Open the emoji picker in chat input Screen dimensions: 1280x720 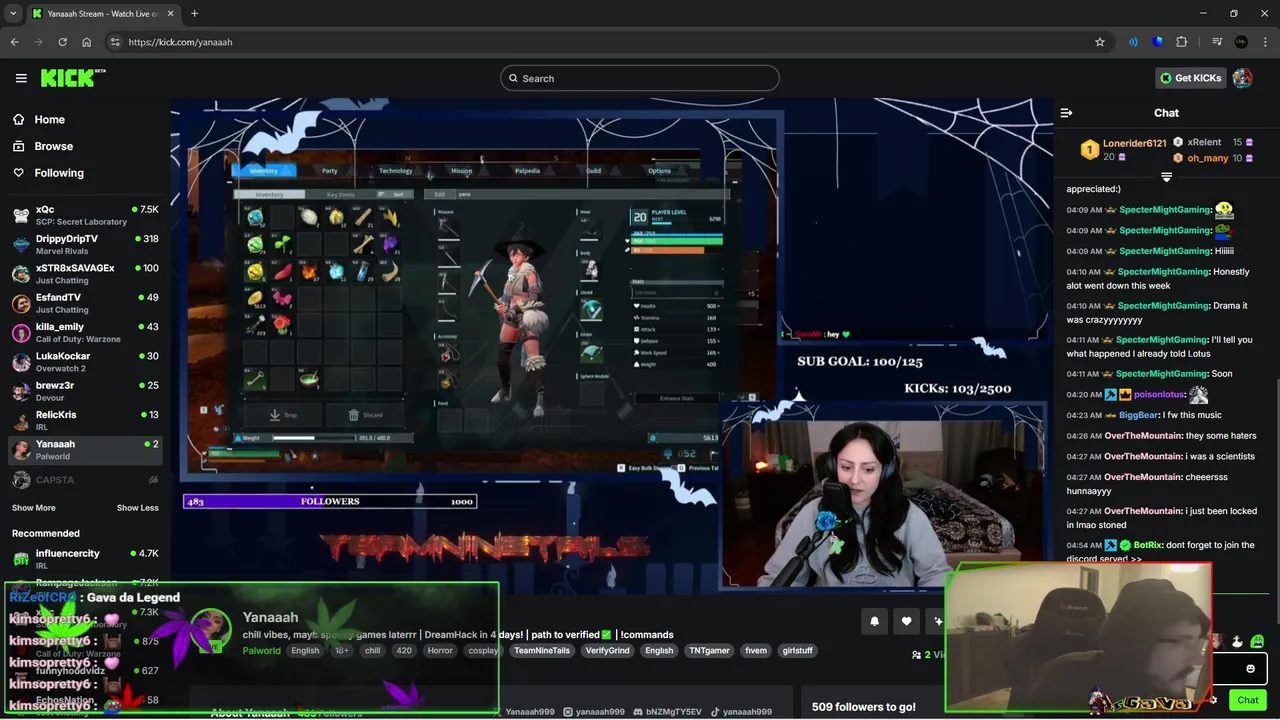tap(1250, 669)
